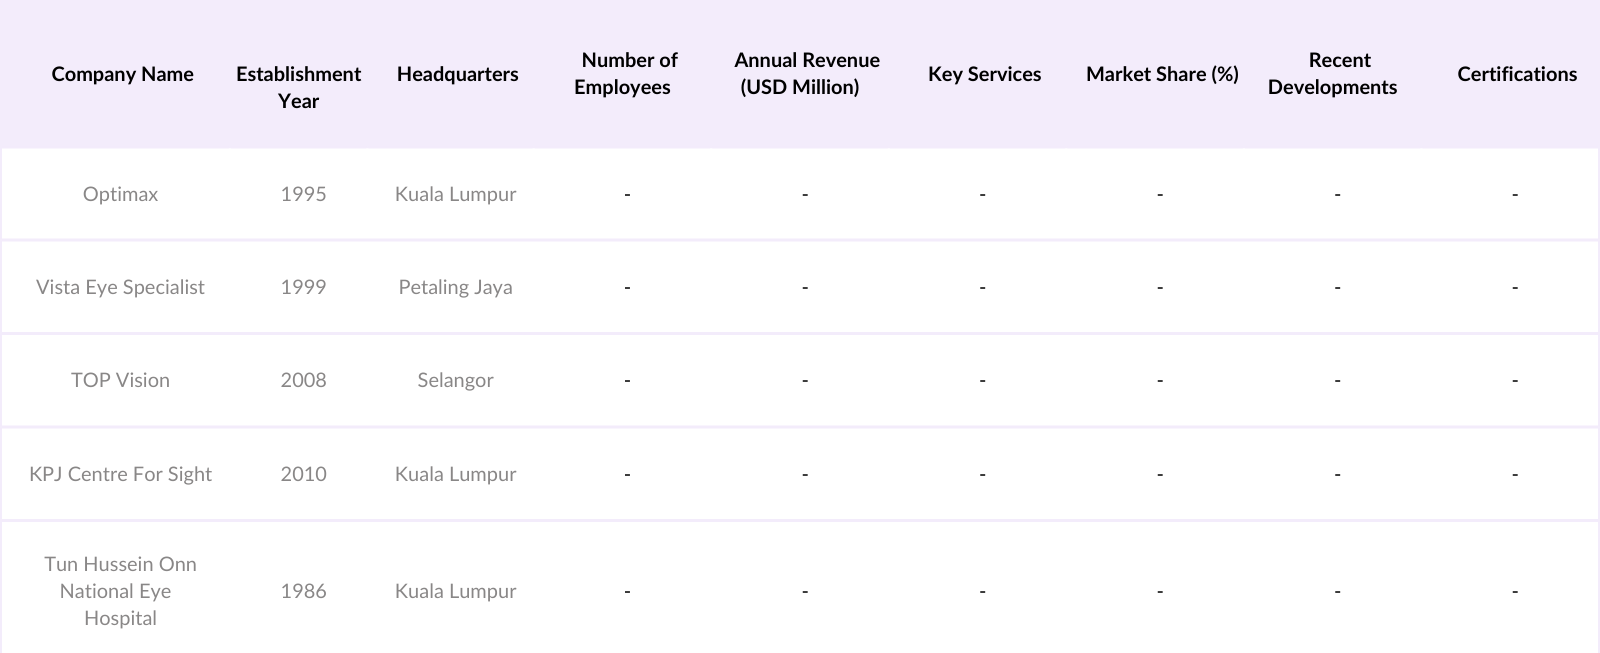Select the Optimax company cell

120,194
